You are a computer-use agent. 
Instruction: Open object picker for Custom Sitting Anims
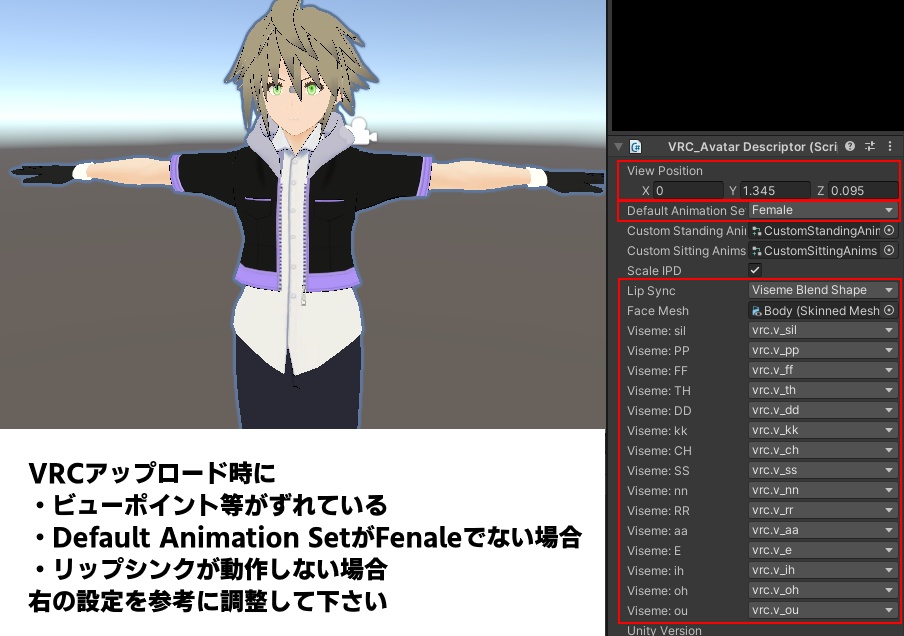(x=888, y=251)
